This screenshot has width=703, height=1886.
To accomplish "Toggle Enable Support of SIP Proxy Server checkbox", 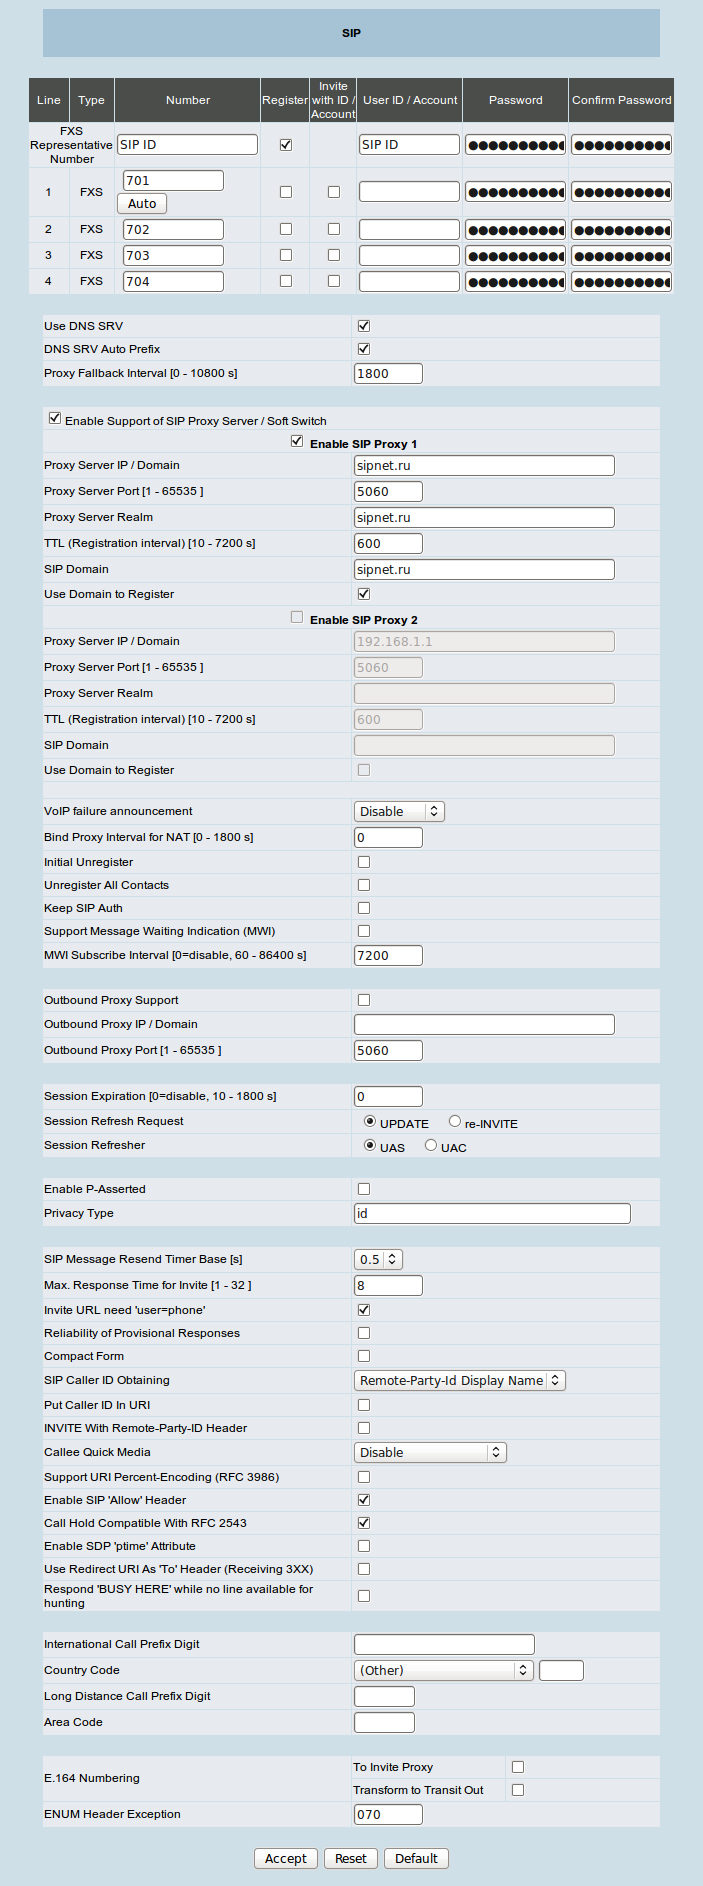I will click(55, 419).
